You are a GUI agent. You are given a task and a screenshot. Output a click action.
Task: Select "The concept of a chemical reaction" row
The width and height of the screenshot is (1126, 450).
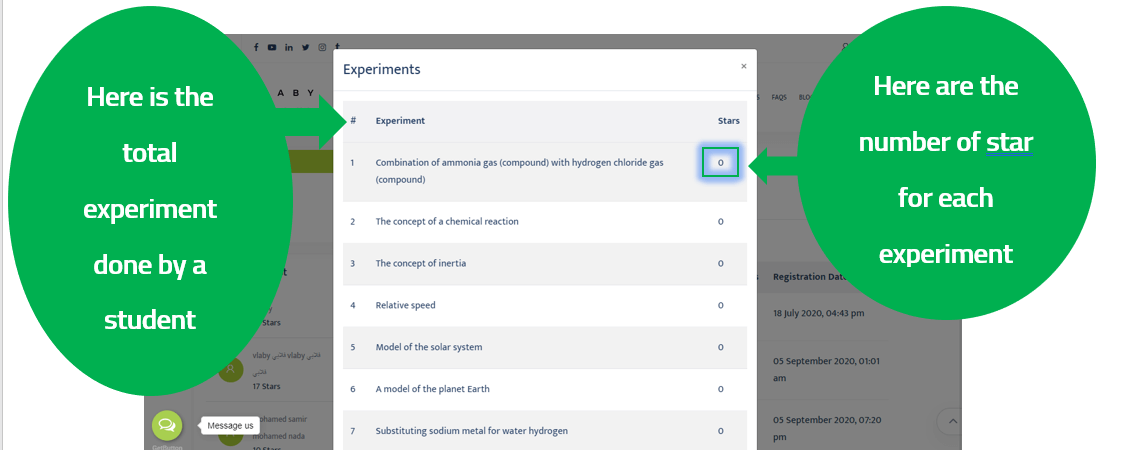tap(447, 222)
